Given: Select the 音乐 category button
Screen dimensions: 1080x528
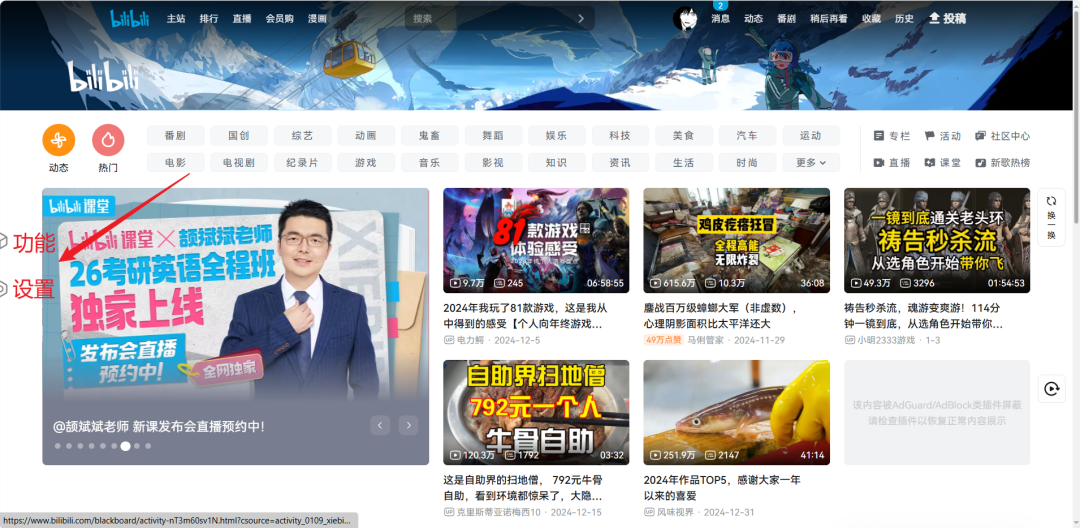Looking at the screenshot, I should click(x=430, y=163).
